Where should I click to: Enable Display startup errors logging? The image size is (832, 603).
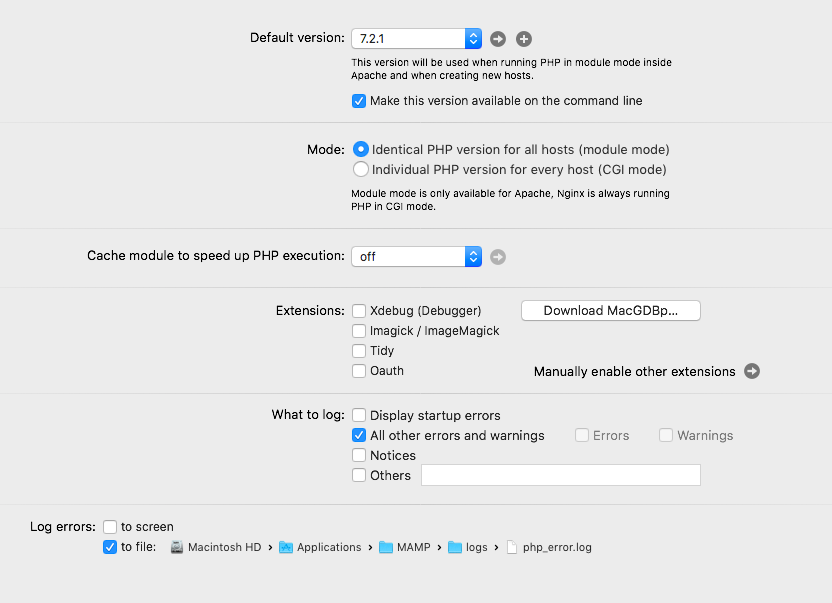[359, 415]
